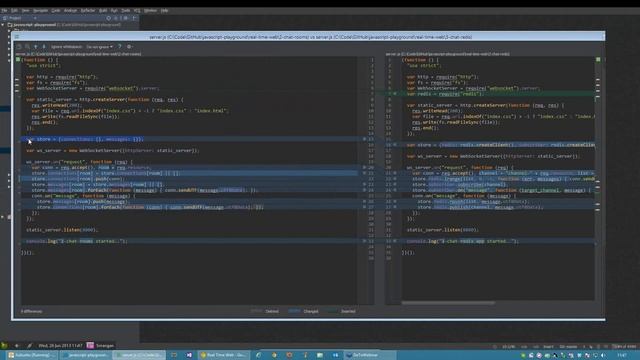Open the diff settings gear icon
The width and height of the screenshot is (640, 360).
pyautogui.click(x=129, y=47)
